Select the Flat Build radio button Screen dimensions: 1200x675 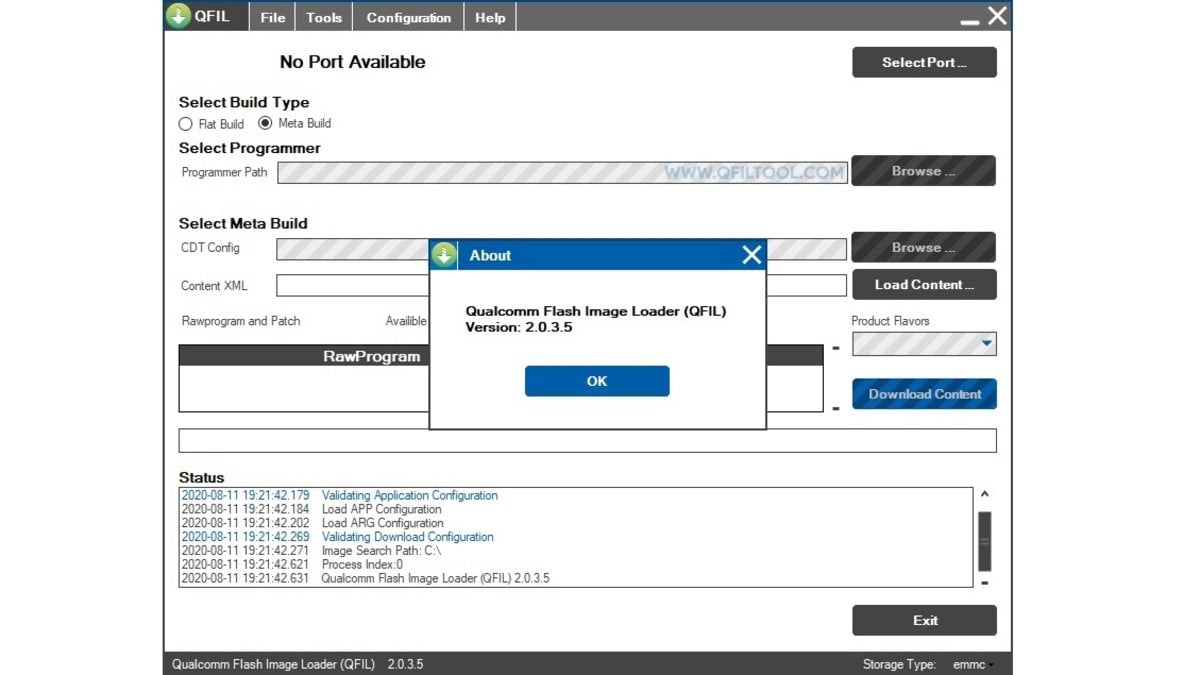(x=186, y=124)
